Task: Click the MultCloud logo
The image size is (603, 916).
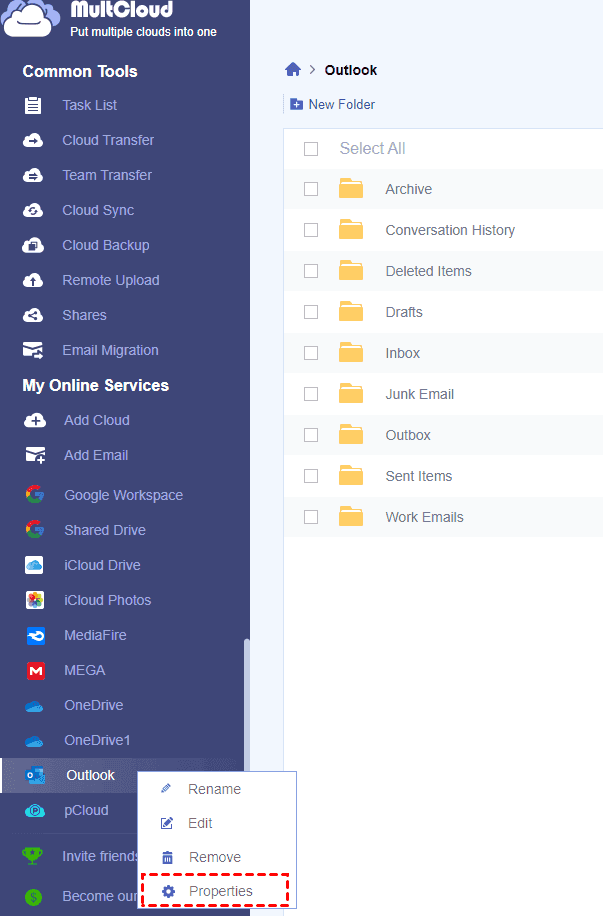Action: click(x=31, y=19)
